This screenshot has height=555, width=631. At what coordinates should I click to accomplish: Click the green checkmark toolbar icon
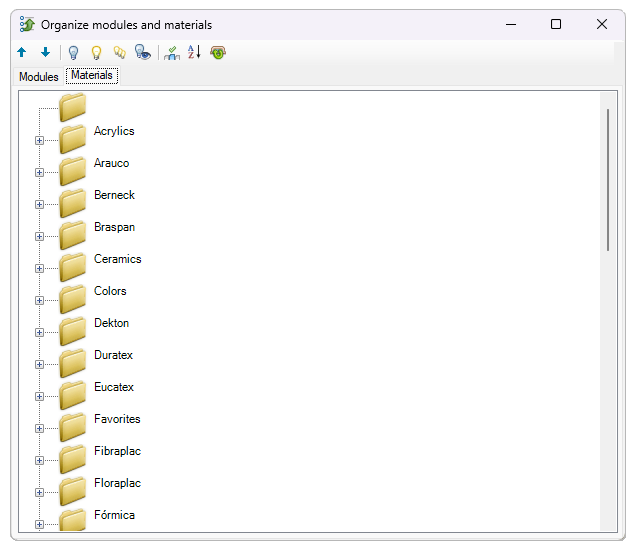[172, 52]
